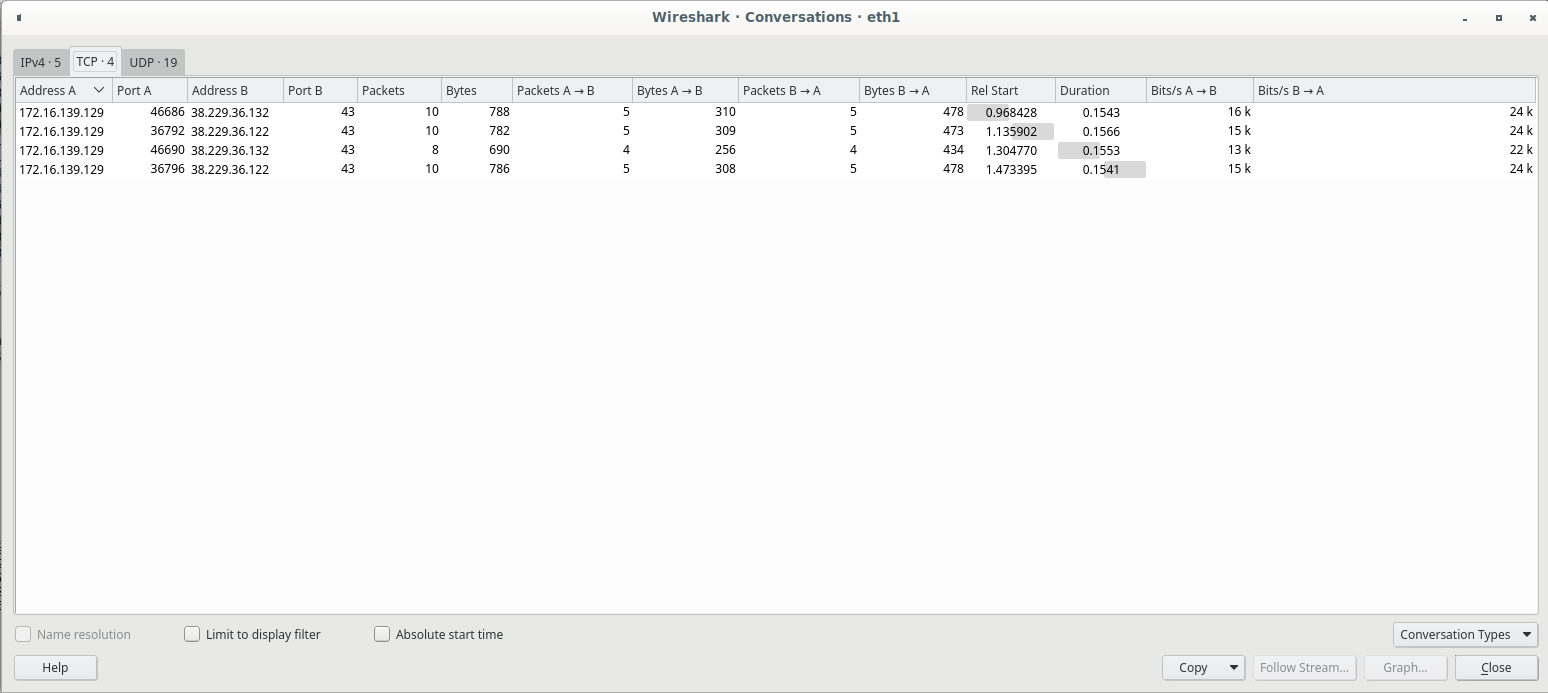Click Rel Start value 0.968428

pyautogui.click(x=1011, y=112)
